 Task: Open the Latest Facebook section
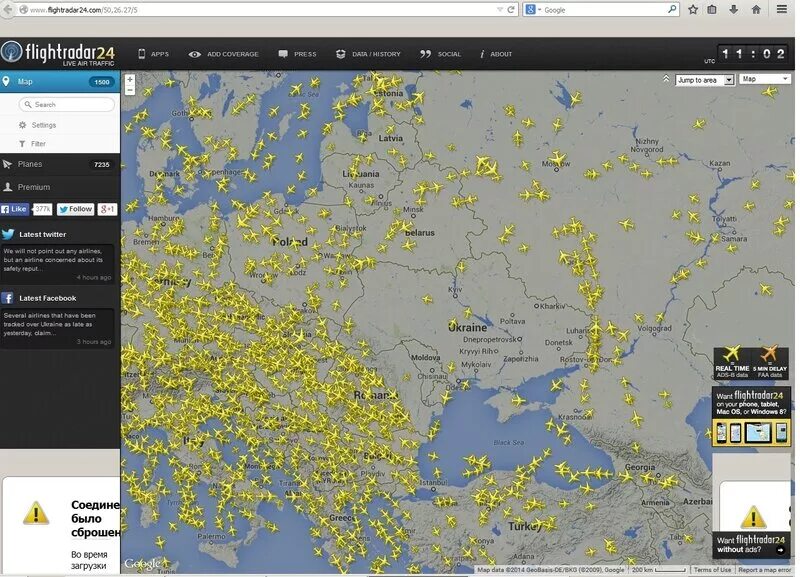[45, 297]
